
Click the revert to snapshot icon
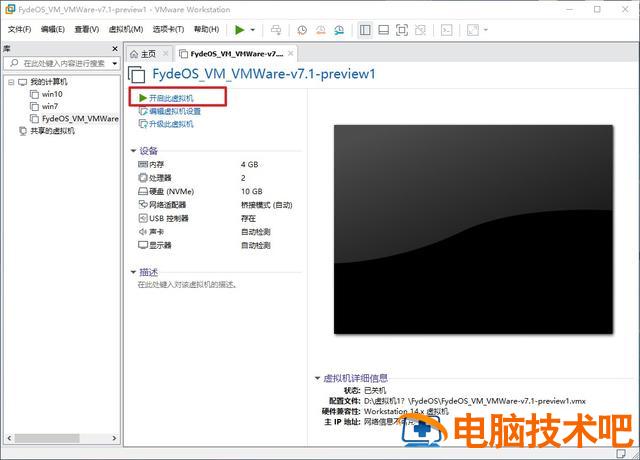319,30
